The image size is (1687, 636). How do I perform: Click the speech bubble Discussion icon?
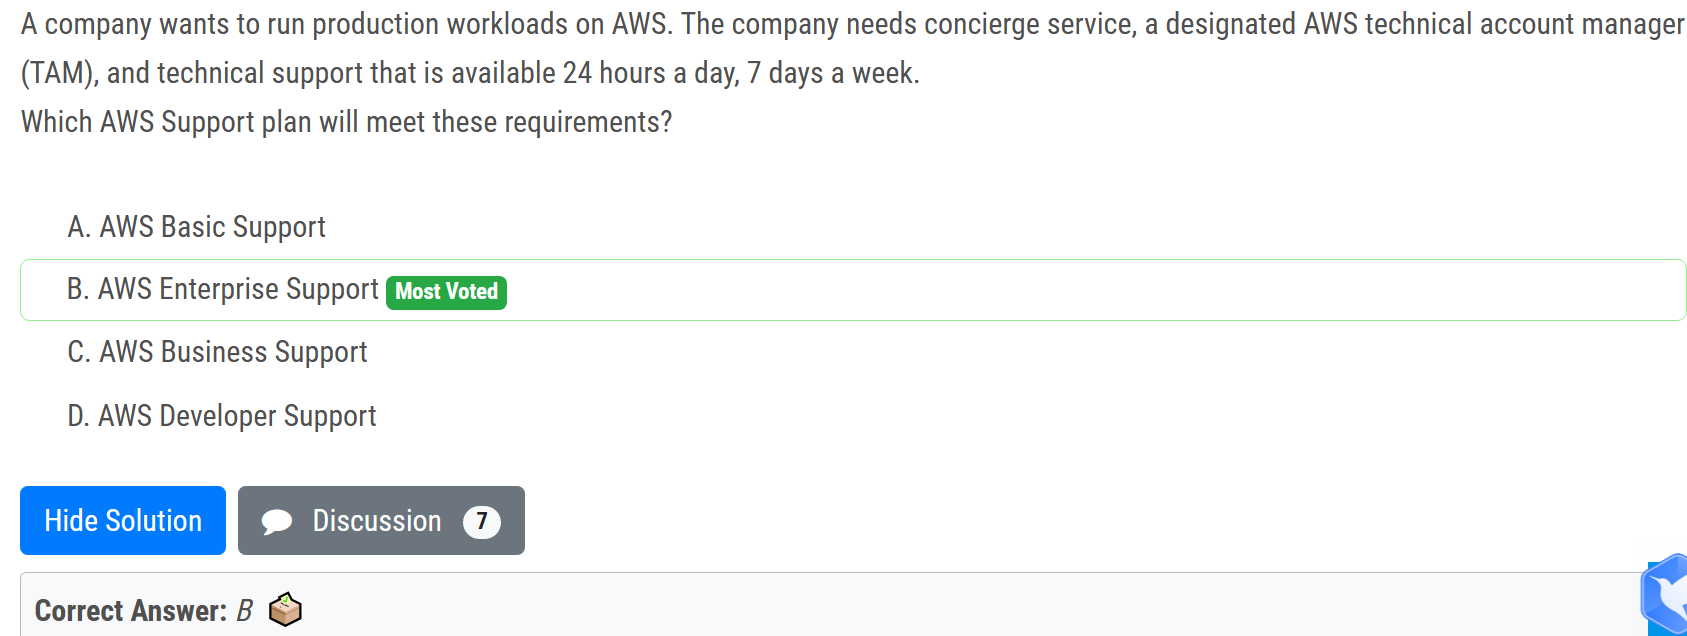click(x=276, y=521)
